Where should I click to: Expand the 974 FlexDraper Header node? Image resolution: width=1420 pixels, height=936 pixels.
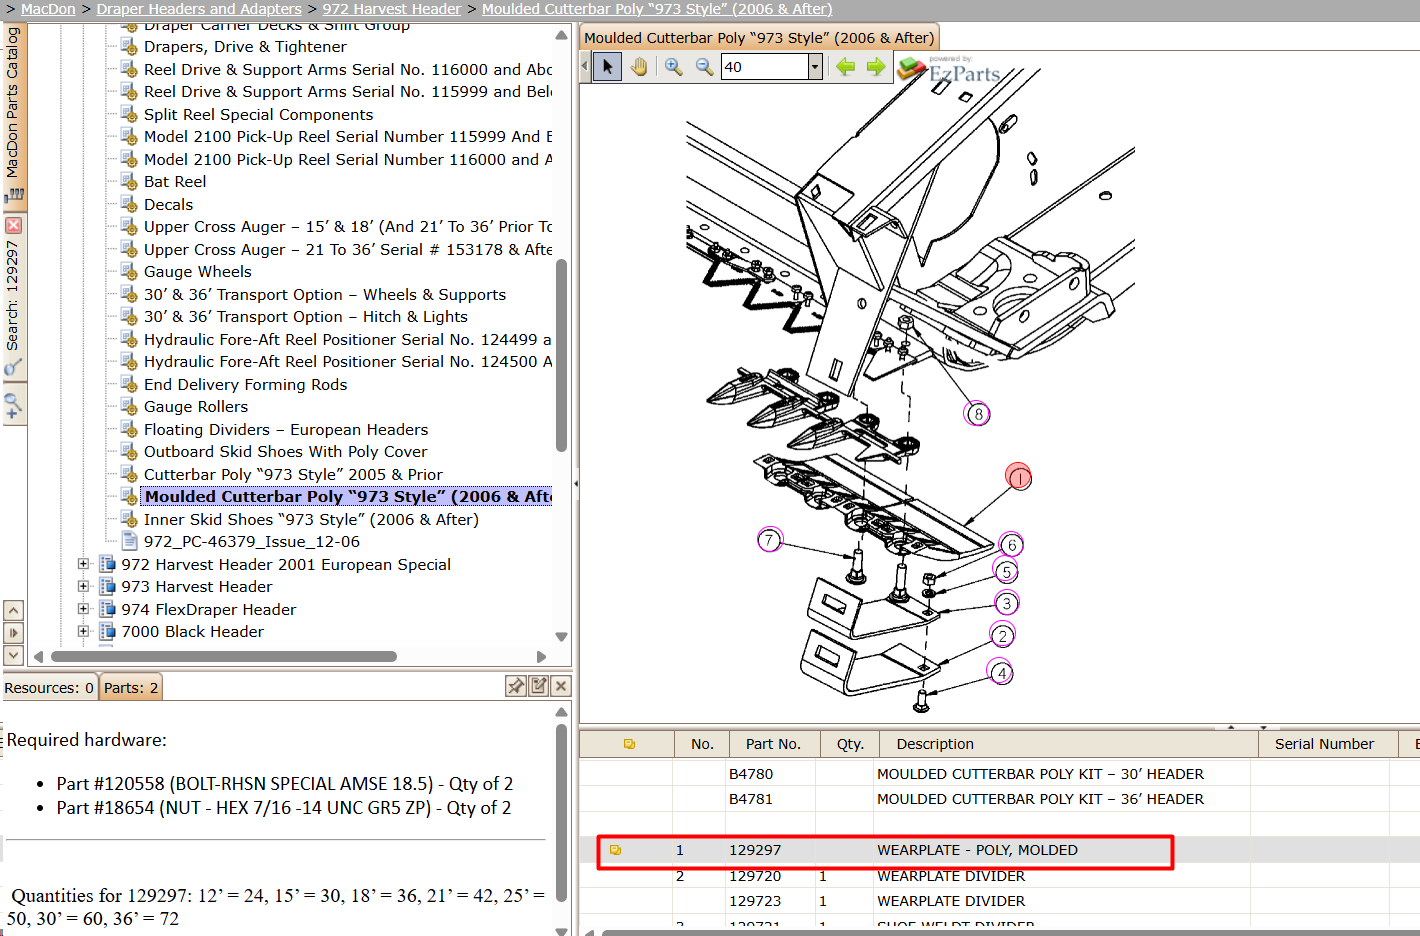pos(84,609)
